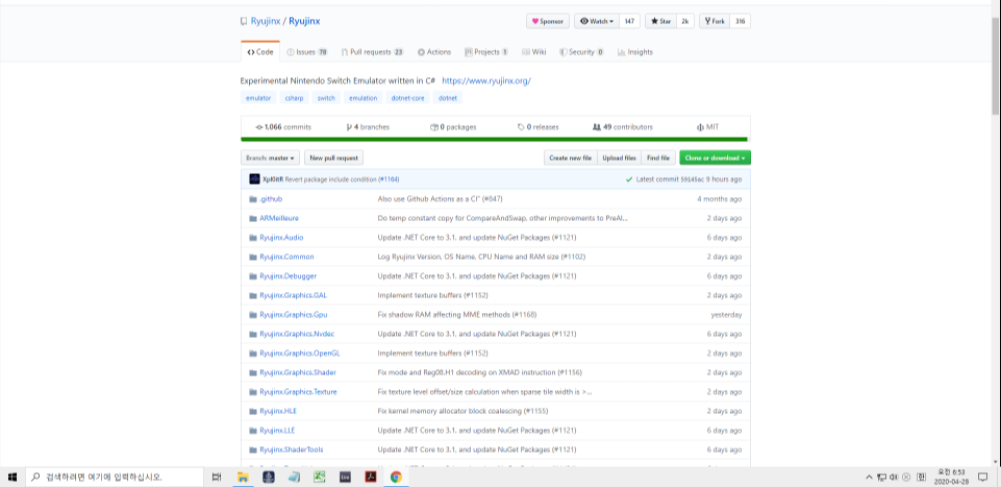
Task: View the 4 branches list
Action: tap(368, 127)
